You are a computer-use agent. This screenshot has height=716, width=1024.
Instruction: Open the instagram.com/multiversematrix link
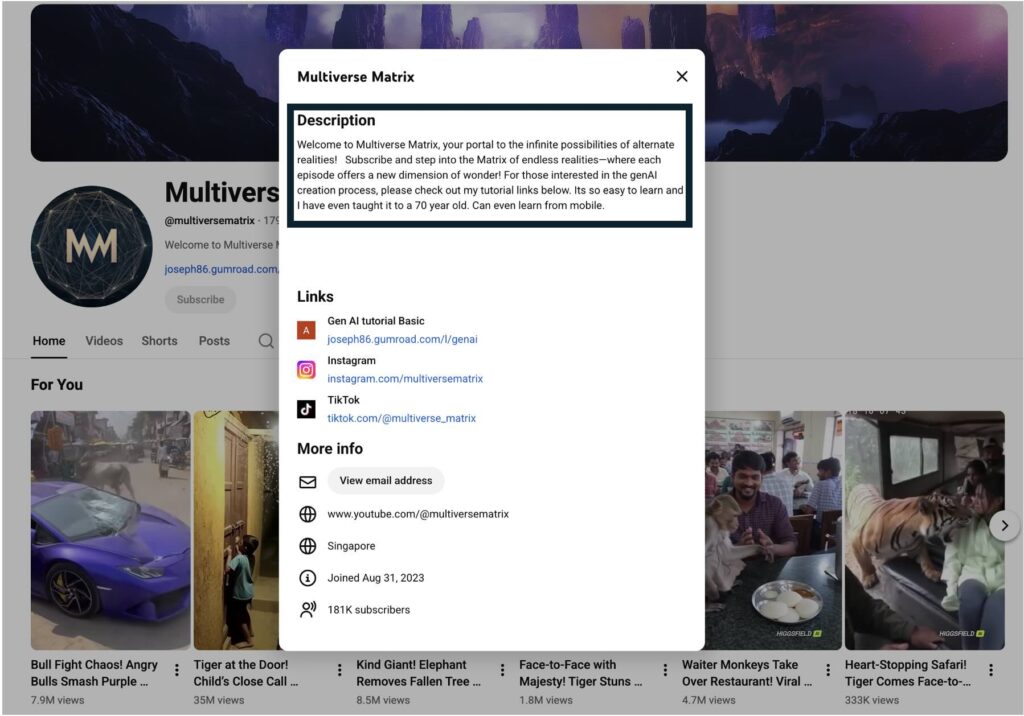[x=405, y=379]
